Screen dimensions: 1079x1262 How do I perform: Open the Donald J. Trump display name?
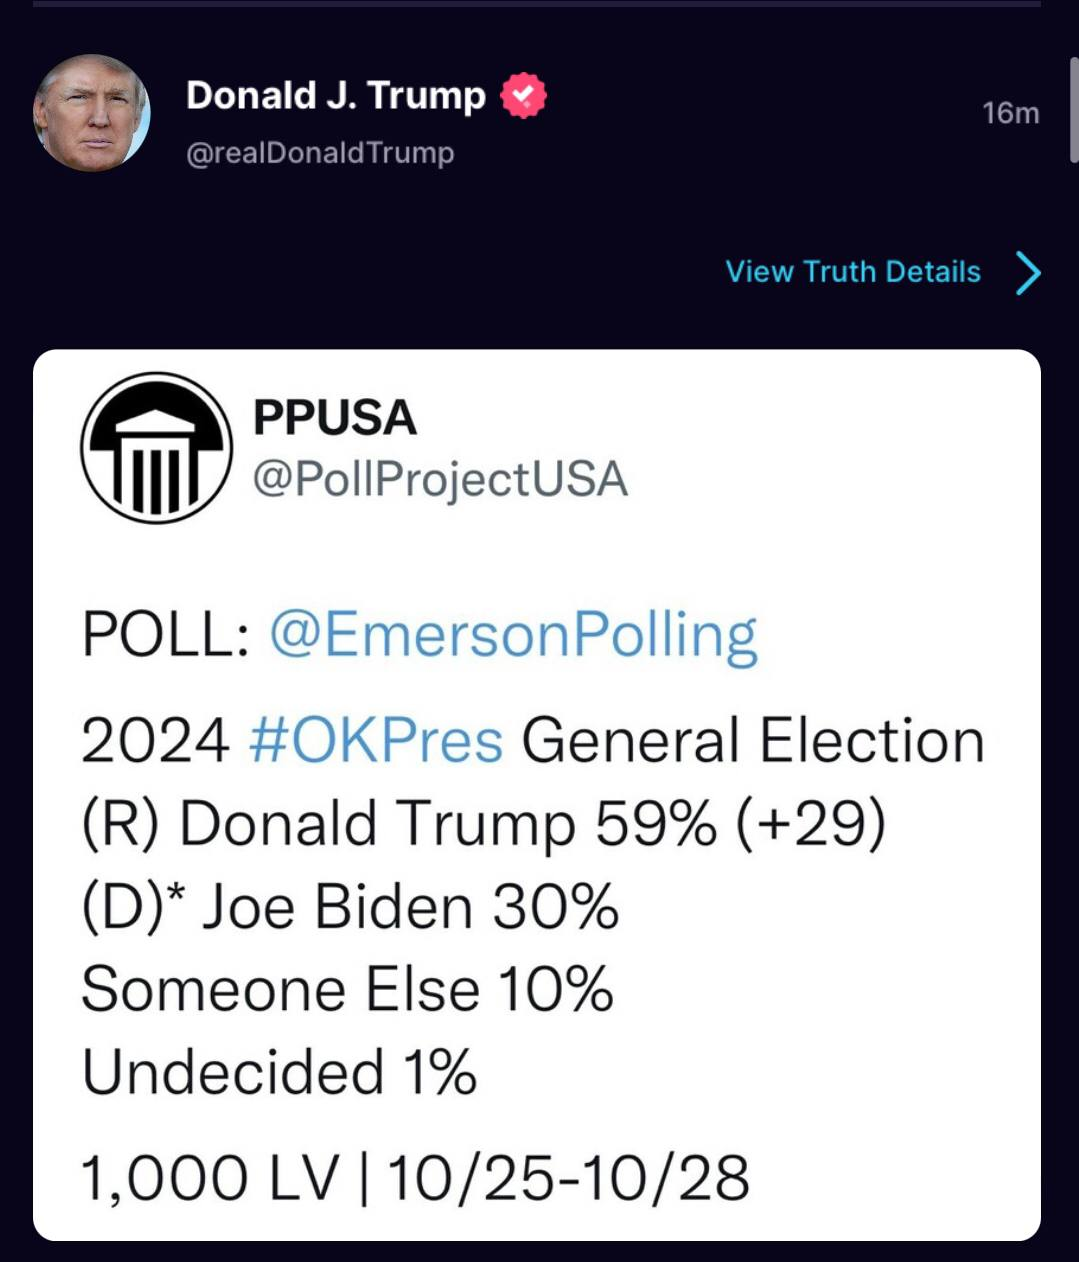335,96
